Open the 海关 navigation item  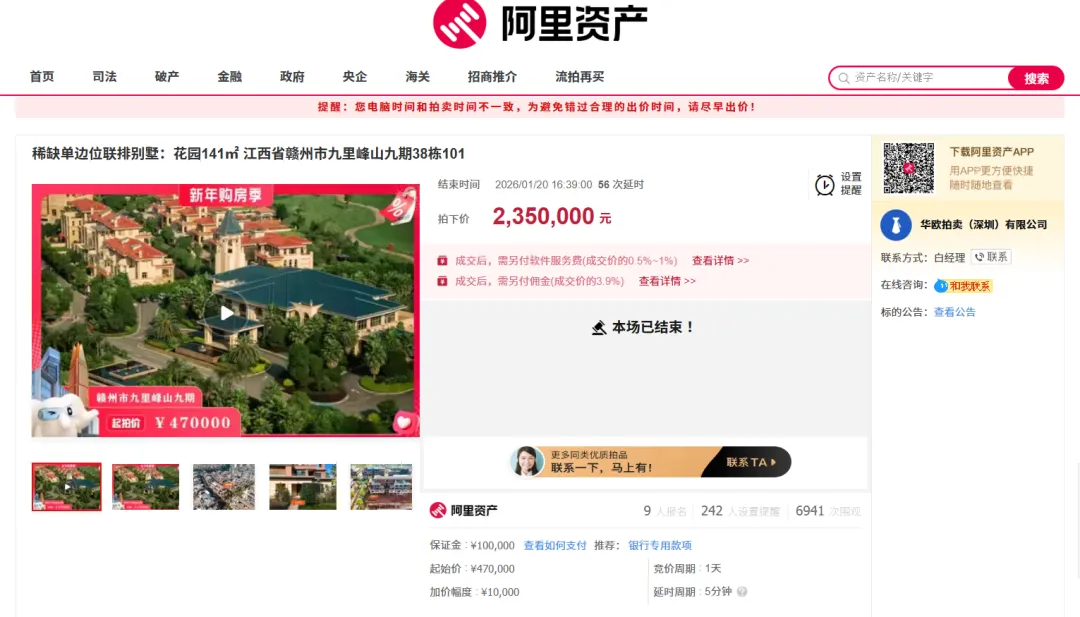coord(418,76)
